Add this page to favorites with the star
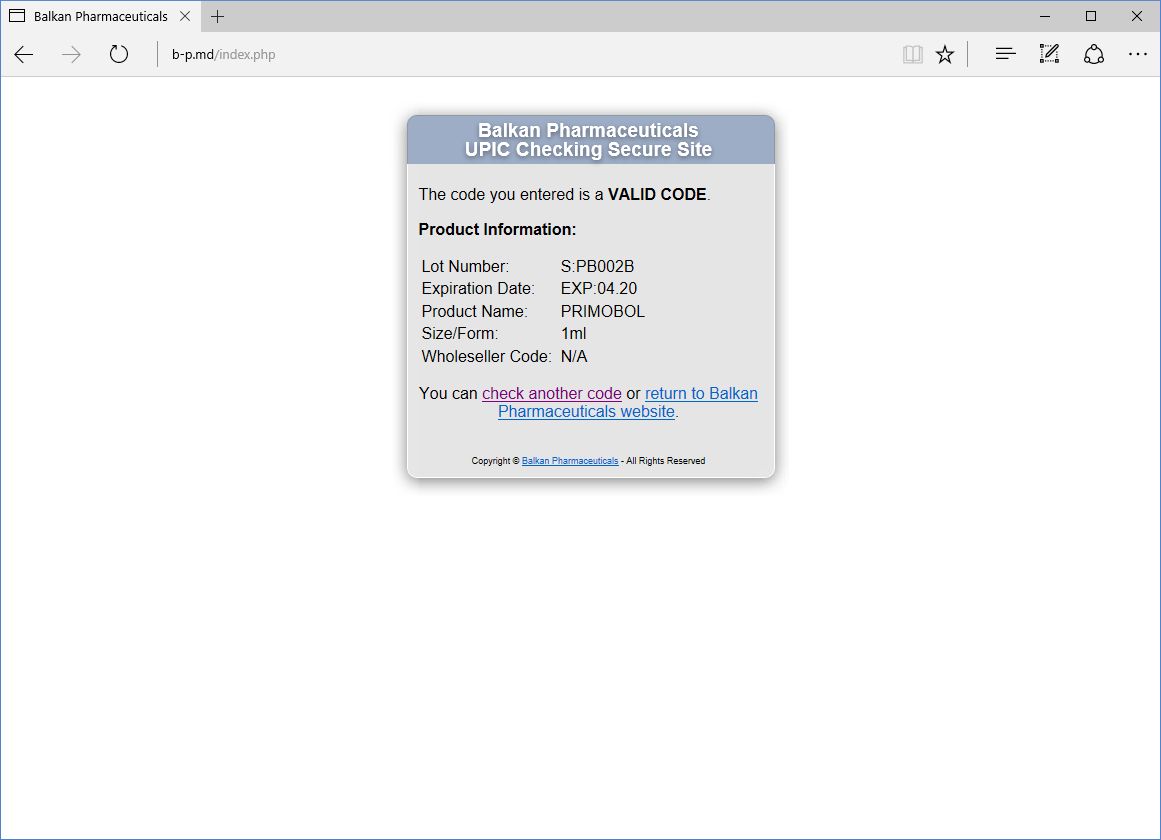 click(945, 55)
